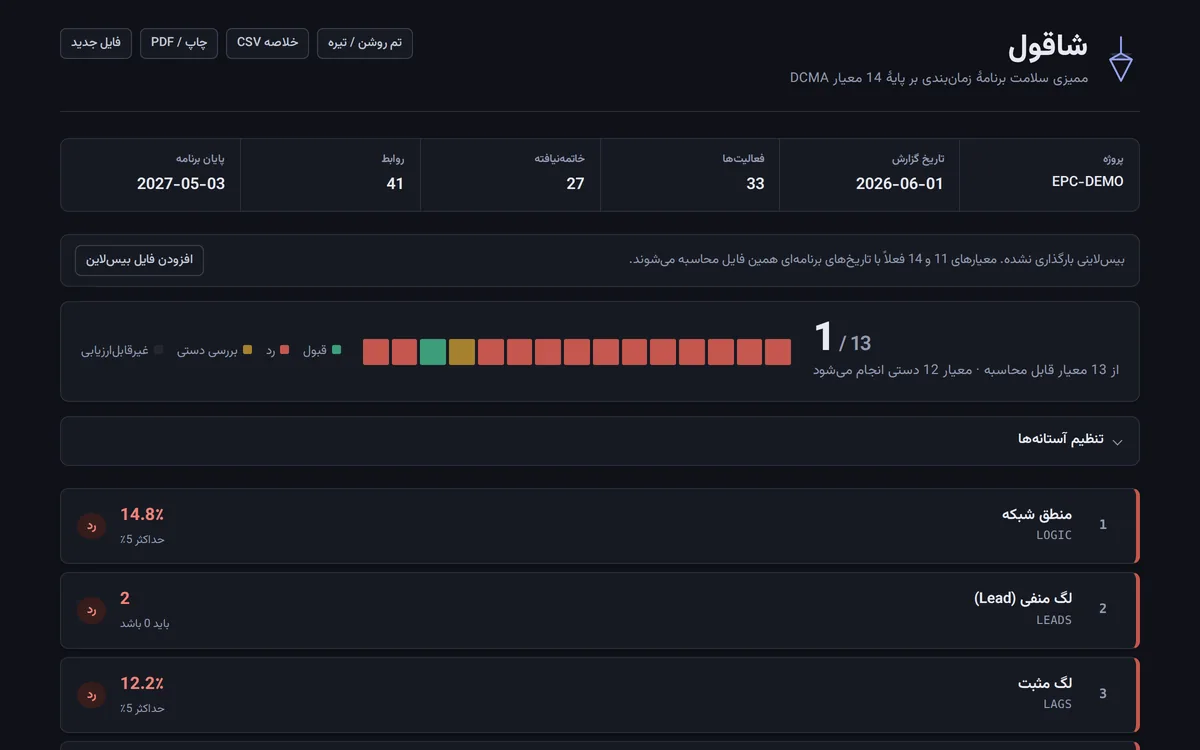This screenshot has width=1200, height=750.
Task: Click the LOGIC code label
Action: (x=1054, y=535)
